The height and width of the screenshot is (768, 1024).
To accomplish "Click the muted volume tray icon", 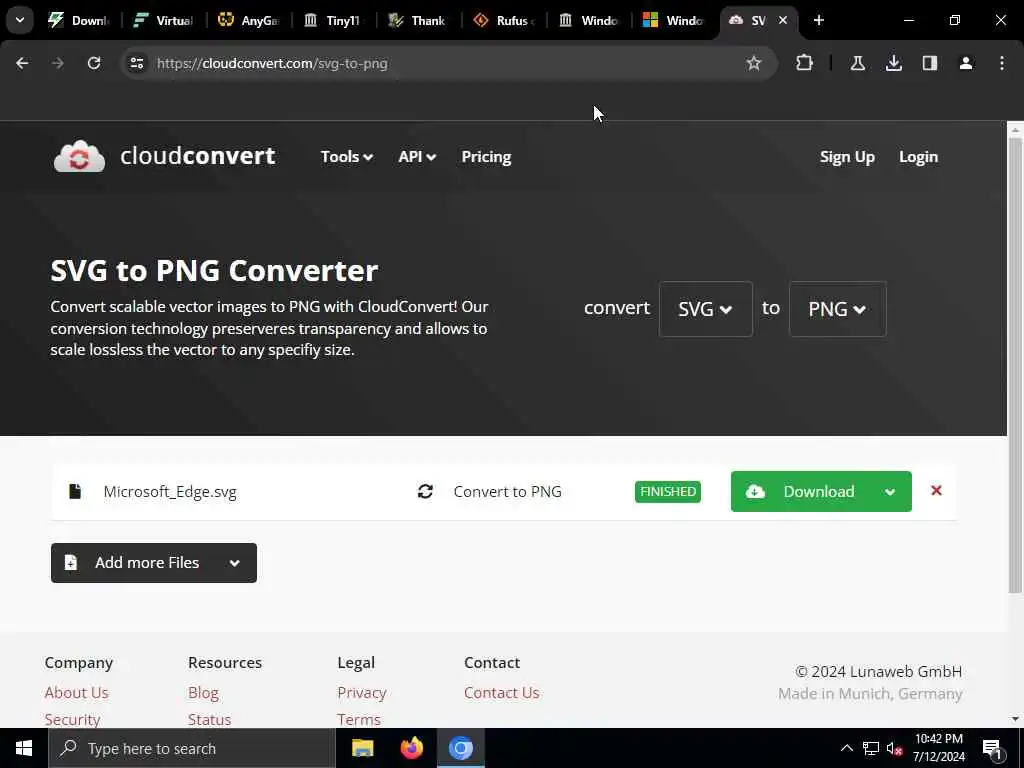I will point(894,748).
